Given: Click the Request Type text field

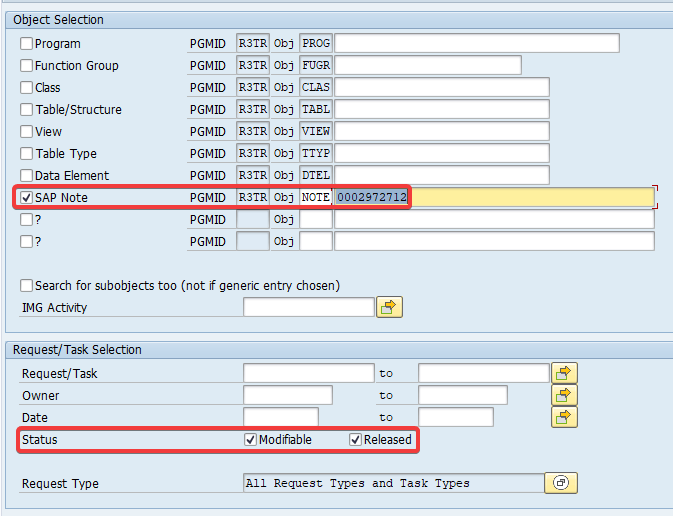Looking at the screenshot, I should [x=392, y=483].
